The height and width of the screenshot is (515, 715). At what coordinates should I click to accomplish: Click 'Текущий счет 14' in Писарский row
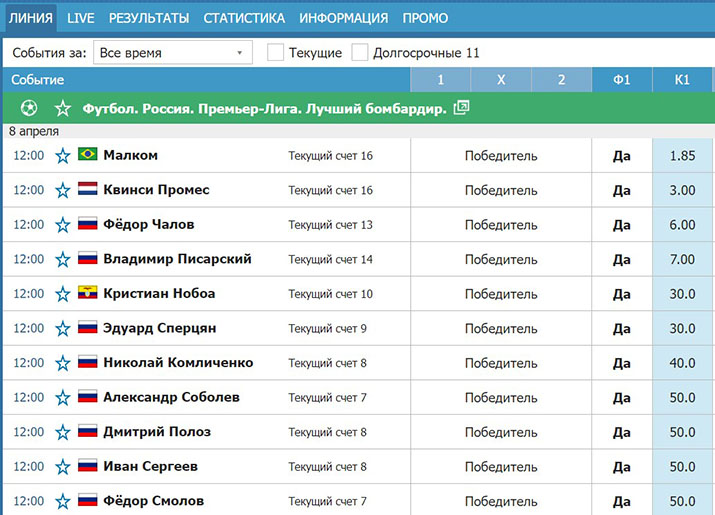[x=331, y=260]
